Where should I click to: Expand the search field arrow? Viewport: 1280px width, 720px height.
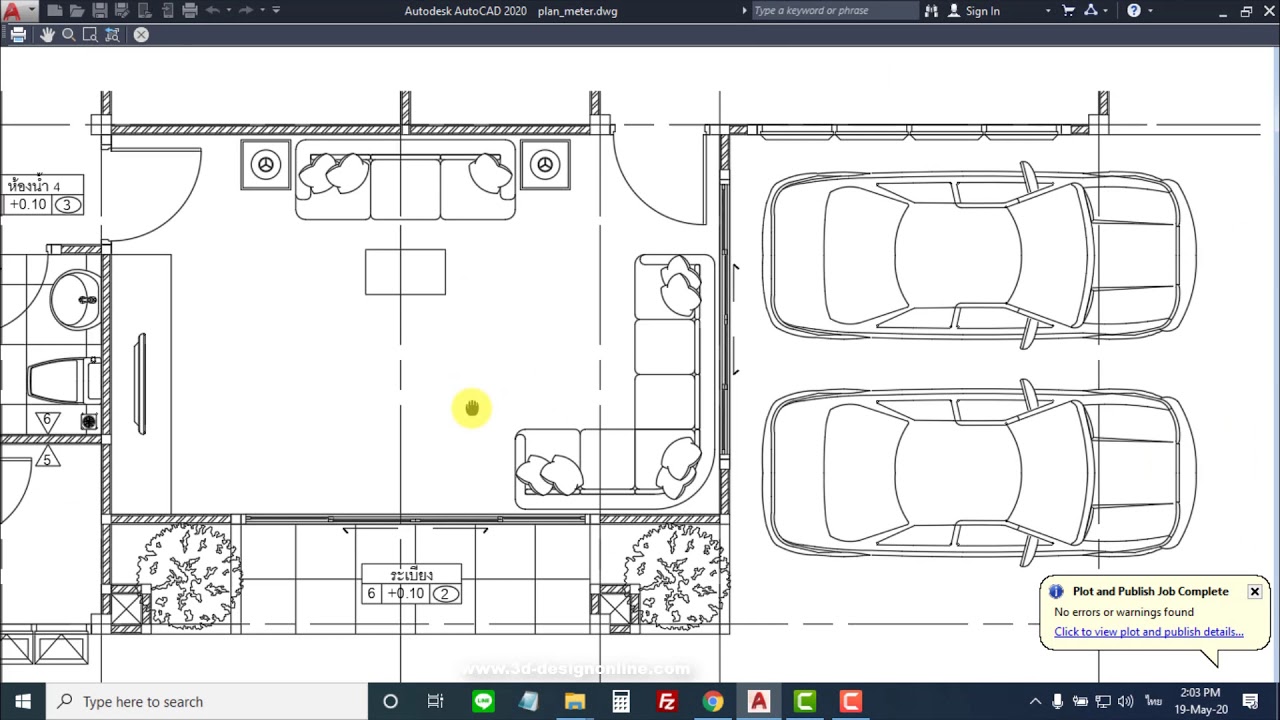click(744, 10)
